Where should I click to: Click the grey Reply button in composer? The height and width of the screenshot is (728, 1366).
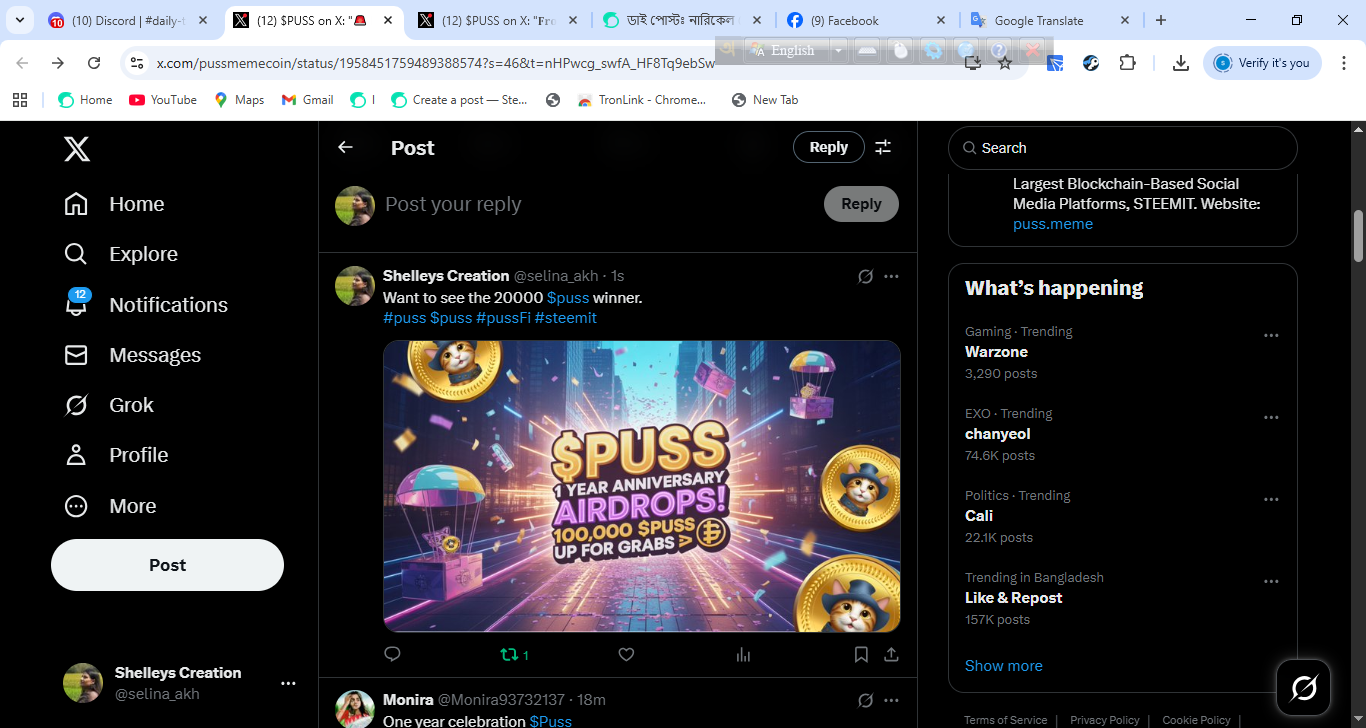click(x=861, y=204)
